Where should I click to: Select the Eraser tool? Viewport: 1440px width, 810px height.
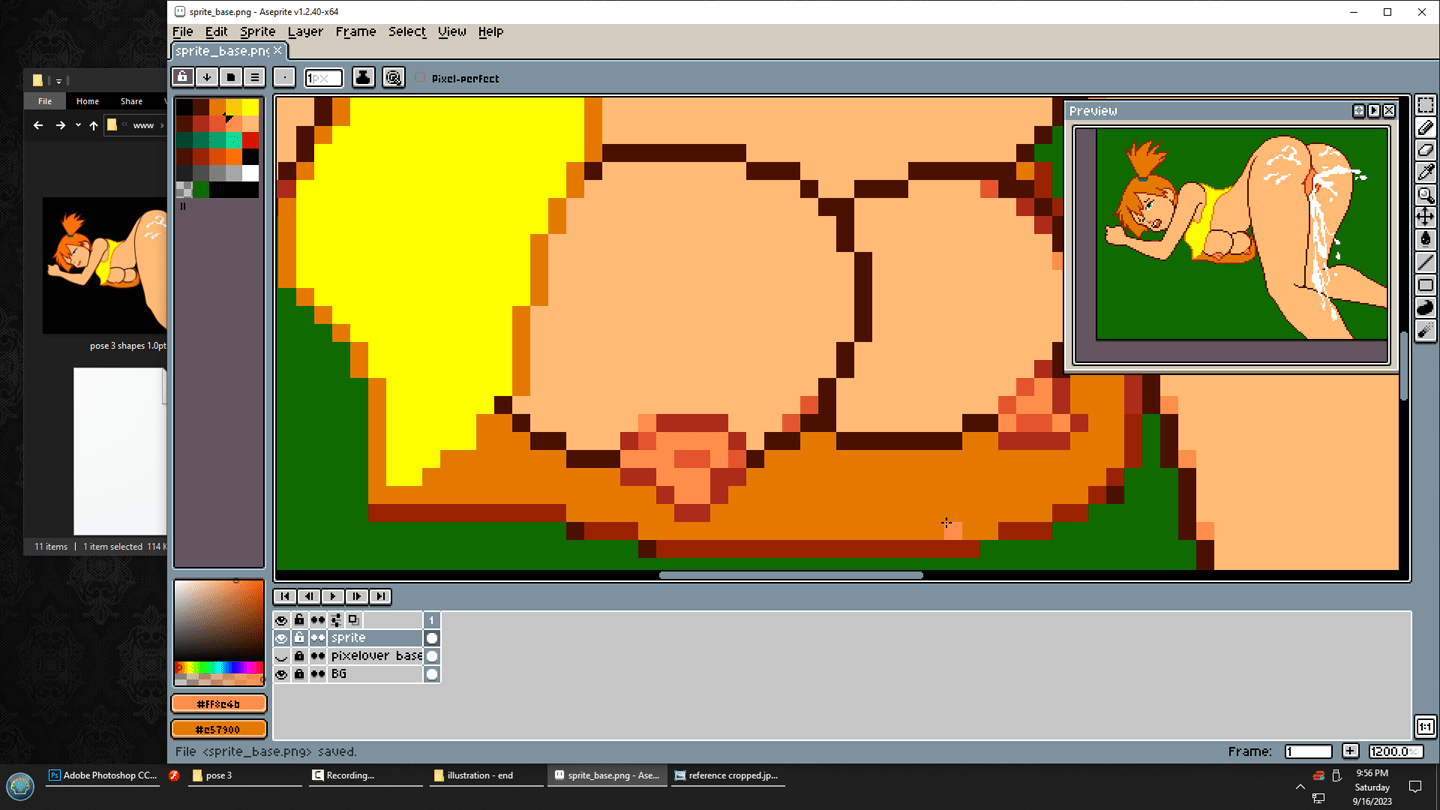[1425, 150]
